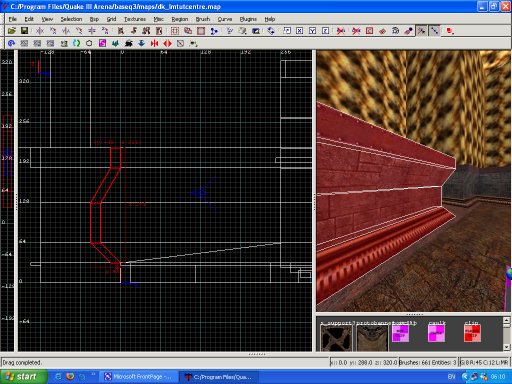The height and width of the screenshot is (384, 512).
Task: Open the Misc menu
Action: tap(159, 19)
